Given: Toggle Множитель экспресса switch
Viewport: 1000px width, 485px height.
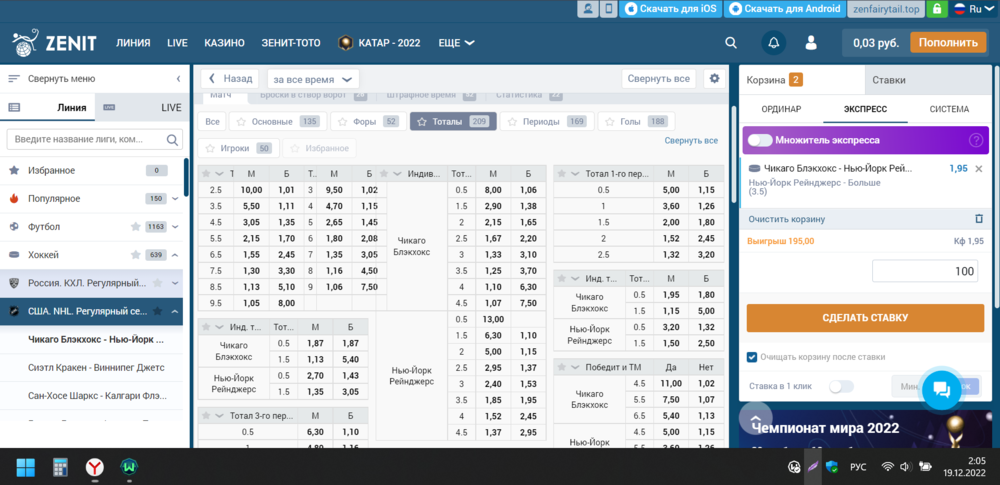Looking at the screenshot, I should click(x=760, y=140).
